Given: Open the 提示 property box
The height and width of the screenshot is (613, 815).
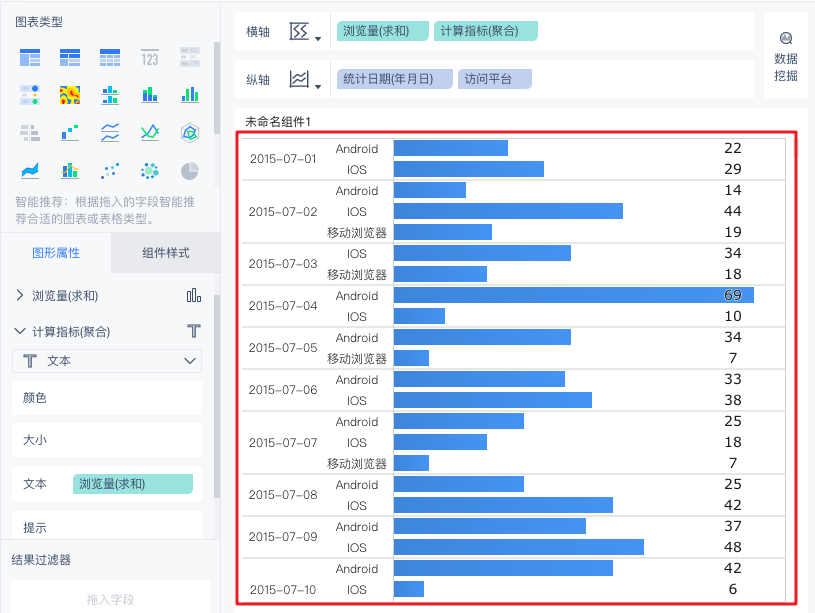Looking at the screenshot, I should click(107, 525).
